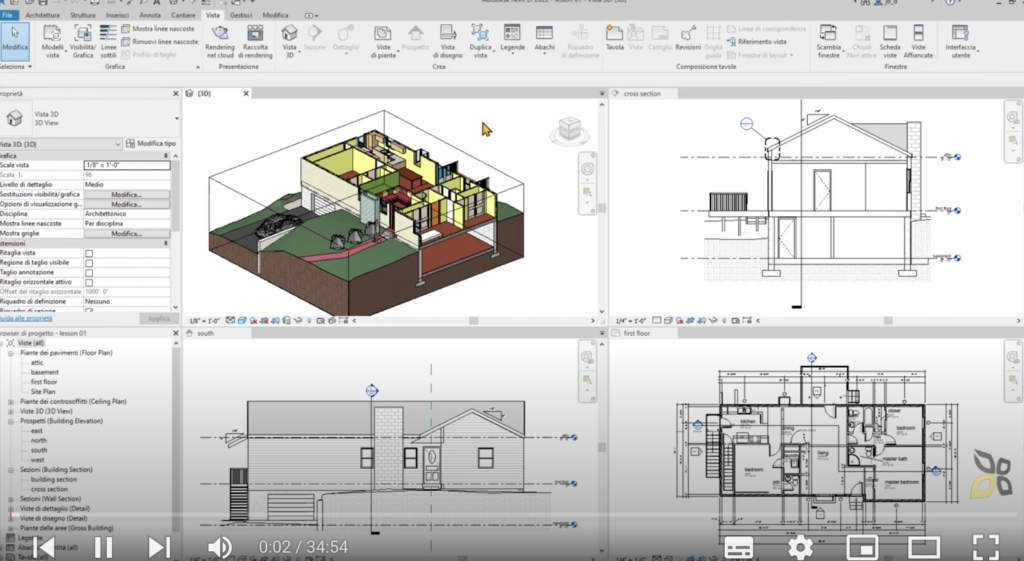The height and width of the screenshot is (561, 1024).
Task: Toggle Ritaglio orizzontale attivo checkbox
Action: (89, 283)
